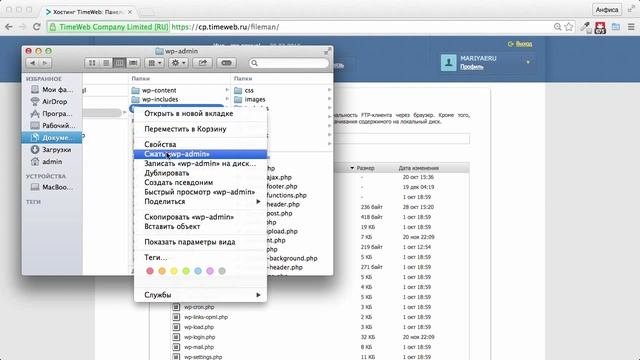The image size is (640, 360).
Task: Apply purple tag color
Action: click(210, 271)
